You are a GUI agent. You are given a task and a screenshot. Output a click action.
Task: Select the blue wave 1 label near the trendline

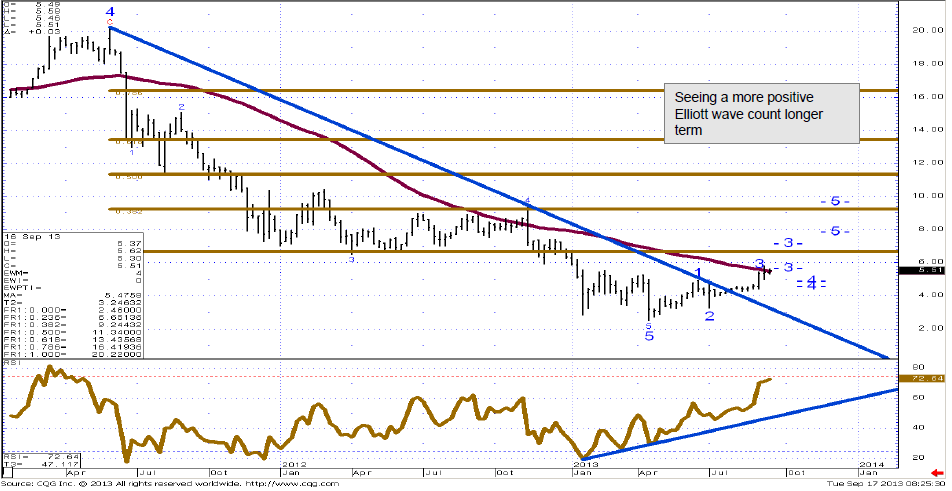[x=698, y=273]
